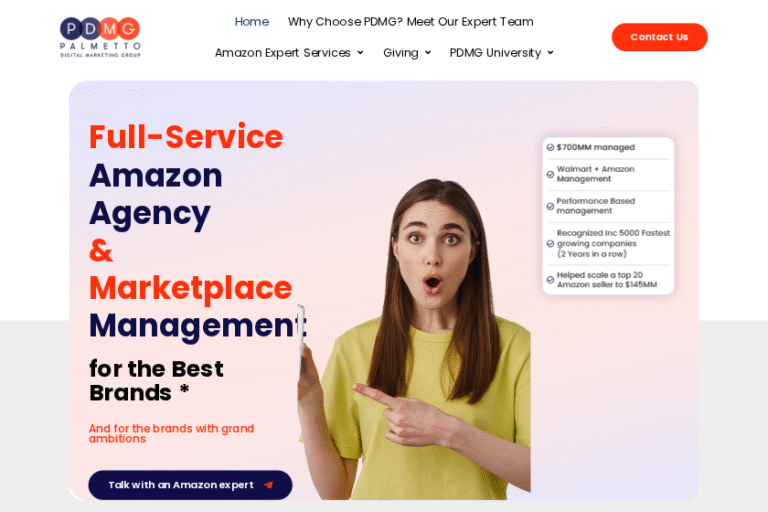Click checkmark icon beside Performance Based management
The width and height of the screenshot is (768, 512).
coord(550,206)
